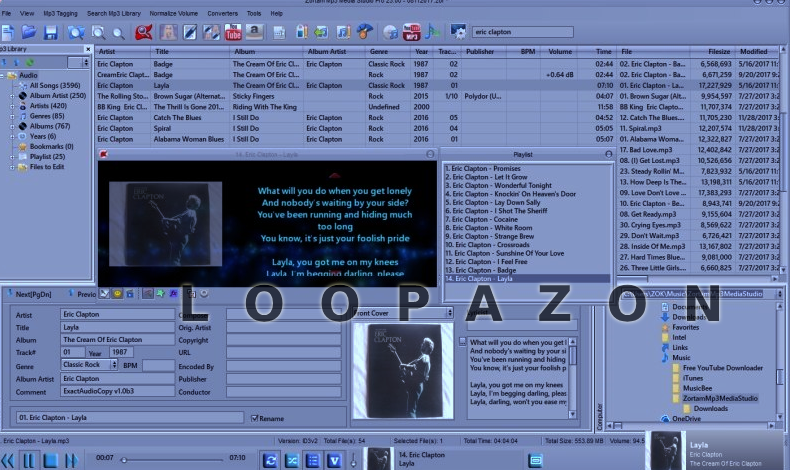Click the red search-lens toolbar icon
790x470 pixels.
144,32
